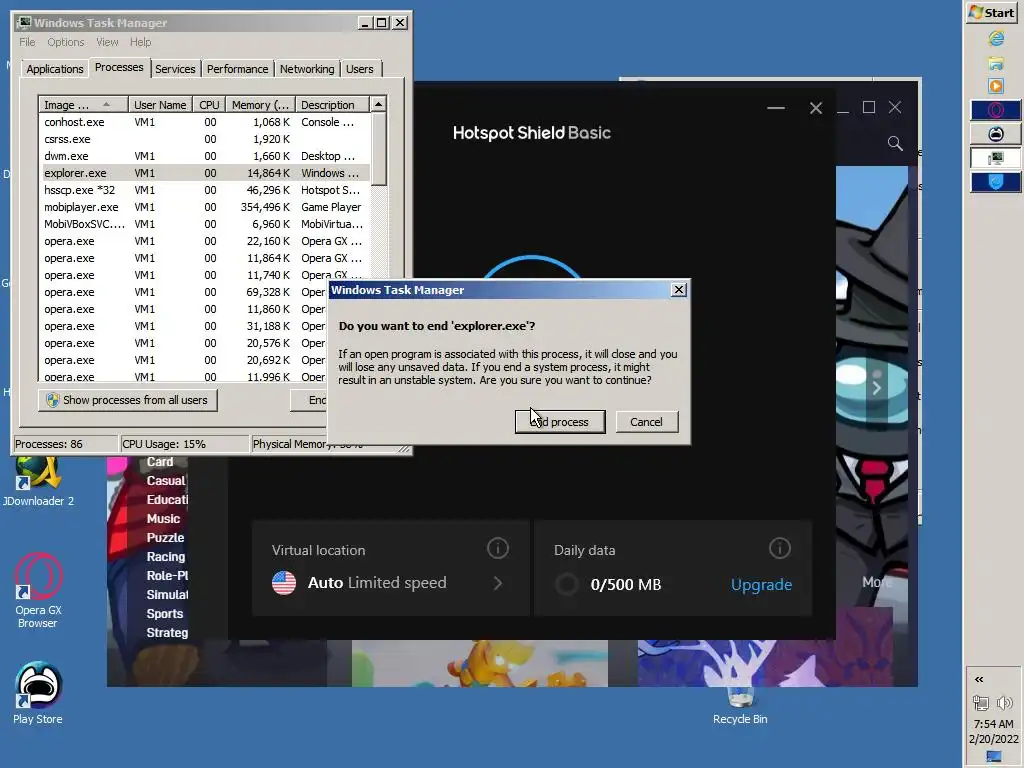Select the explorer.exe process row
This screenshot has width=1024, height=768.
(204, 173)
